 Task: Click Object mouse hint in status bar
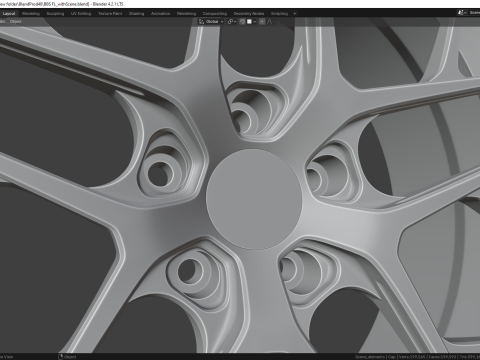coord(70,357)
